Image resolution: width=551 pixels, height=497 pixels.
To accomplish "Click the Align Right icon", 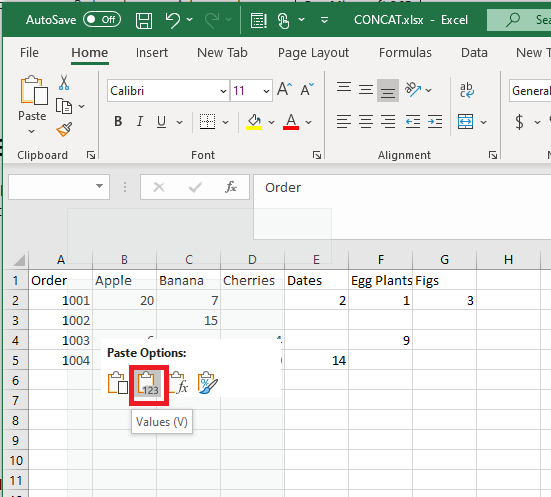I will coord(388,122).
